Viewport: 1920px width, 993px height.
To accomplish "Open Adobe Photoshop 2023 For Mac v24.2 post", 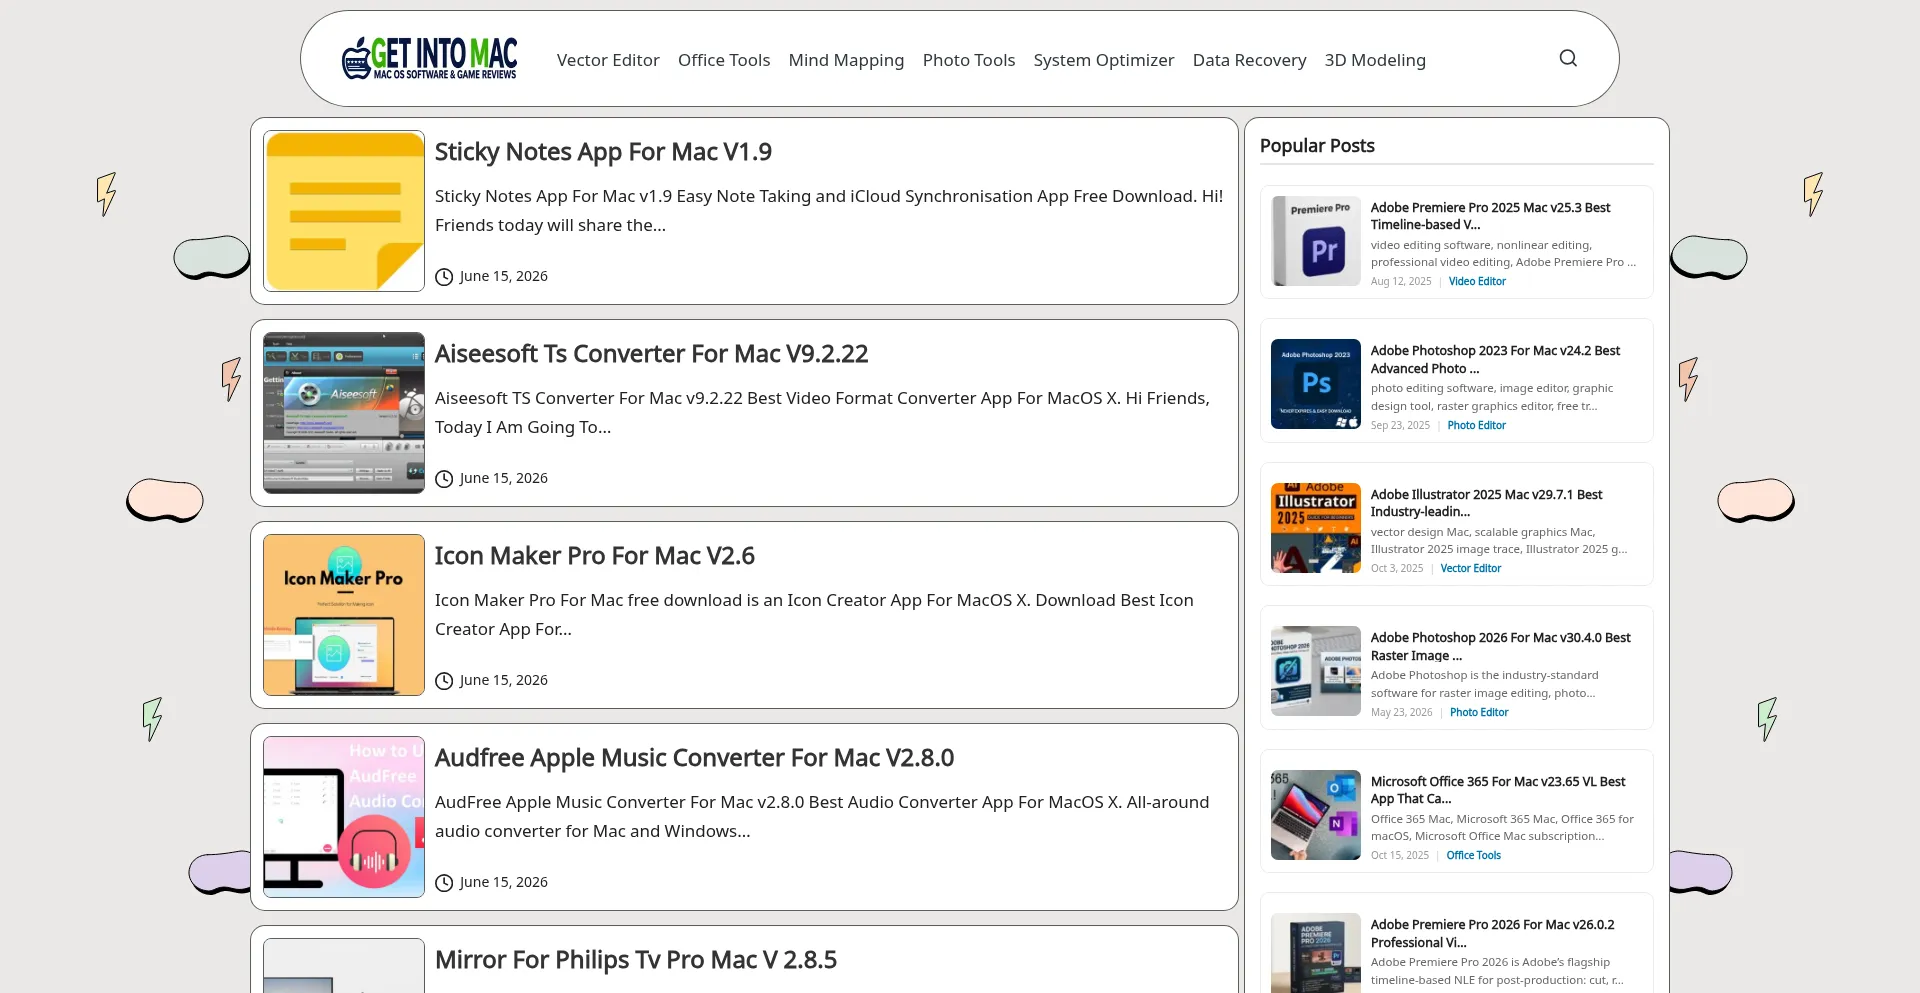I will [1495, 360].
